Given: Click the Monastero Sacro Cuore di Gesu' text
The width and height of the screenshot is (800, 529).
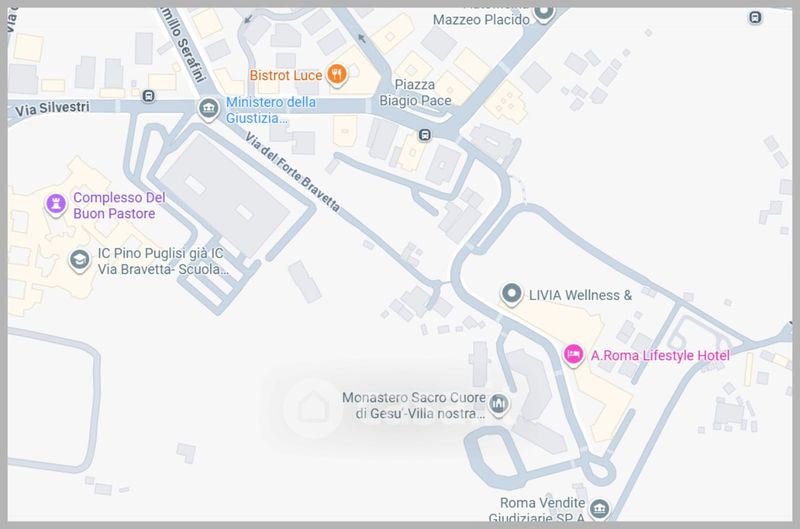Looking at the screenshot, I should pos(414,405).
